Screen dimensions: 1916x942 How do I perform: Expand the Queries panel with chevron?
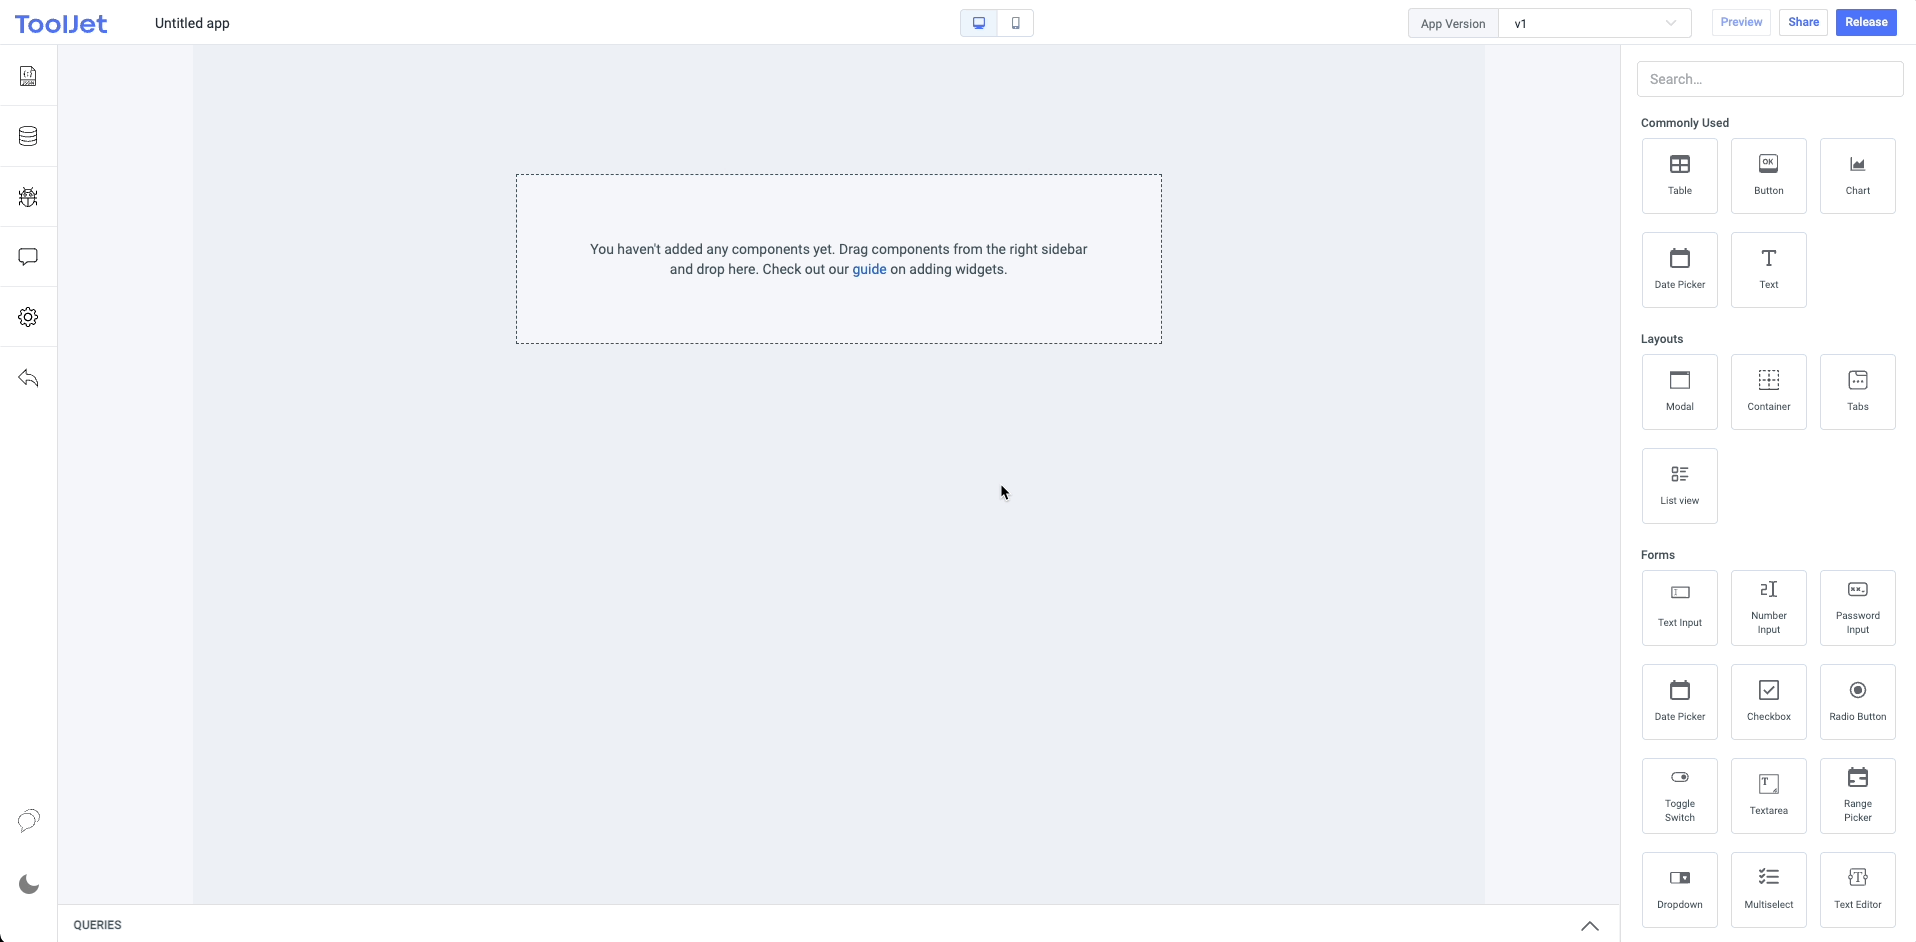pos(1589,926)
